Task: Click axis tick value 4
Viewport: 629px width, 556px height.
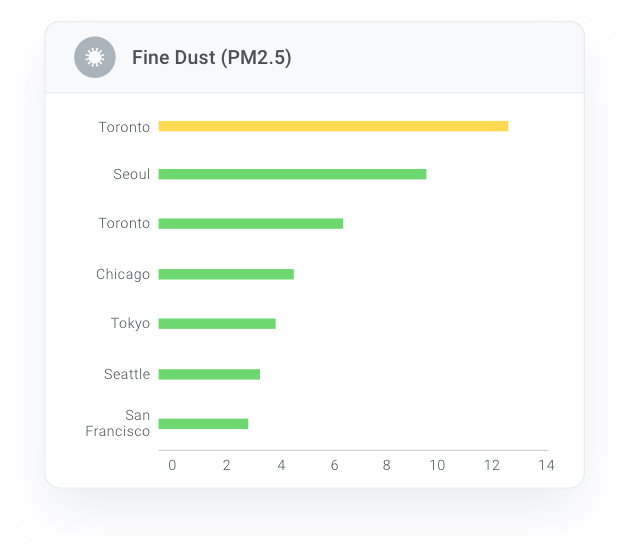Action: [x=281, y=465]
